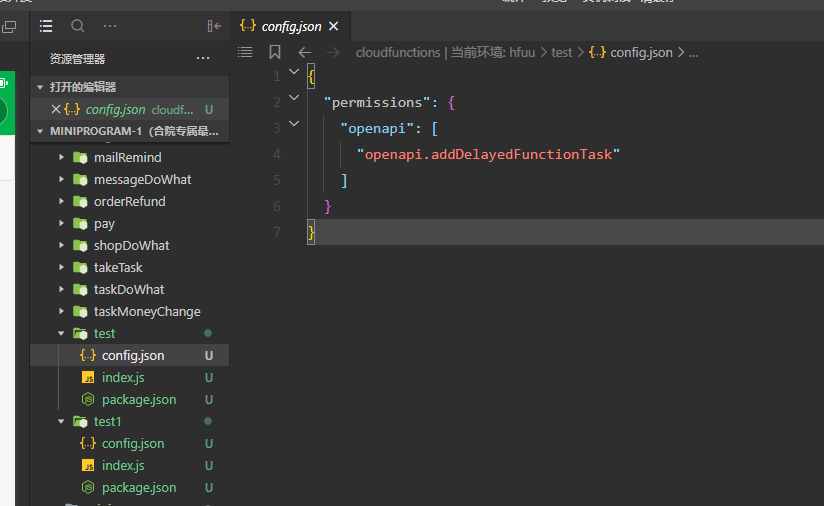Screen dimensions: 824x506
Task: Open the sidebar more actions ellipsis
Action: click(110, 26)
